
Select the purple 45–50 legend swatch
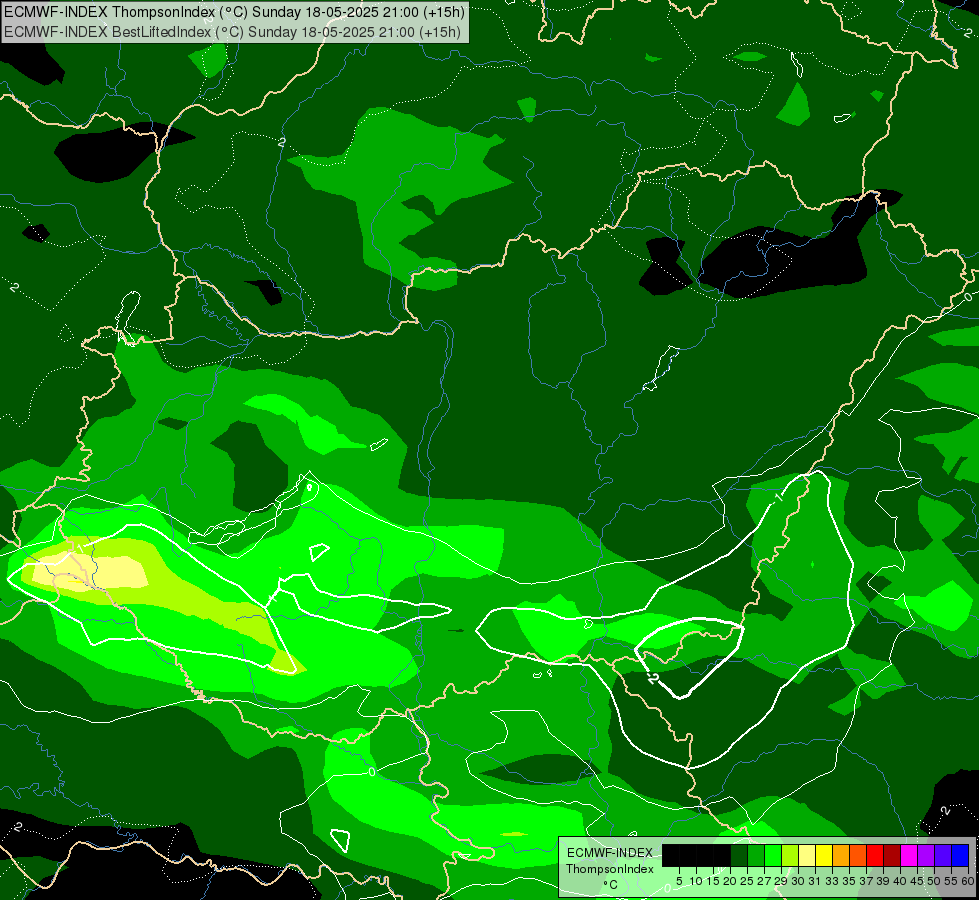tap(926, 855)
